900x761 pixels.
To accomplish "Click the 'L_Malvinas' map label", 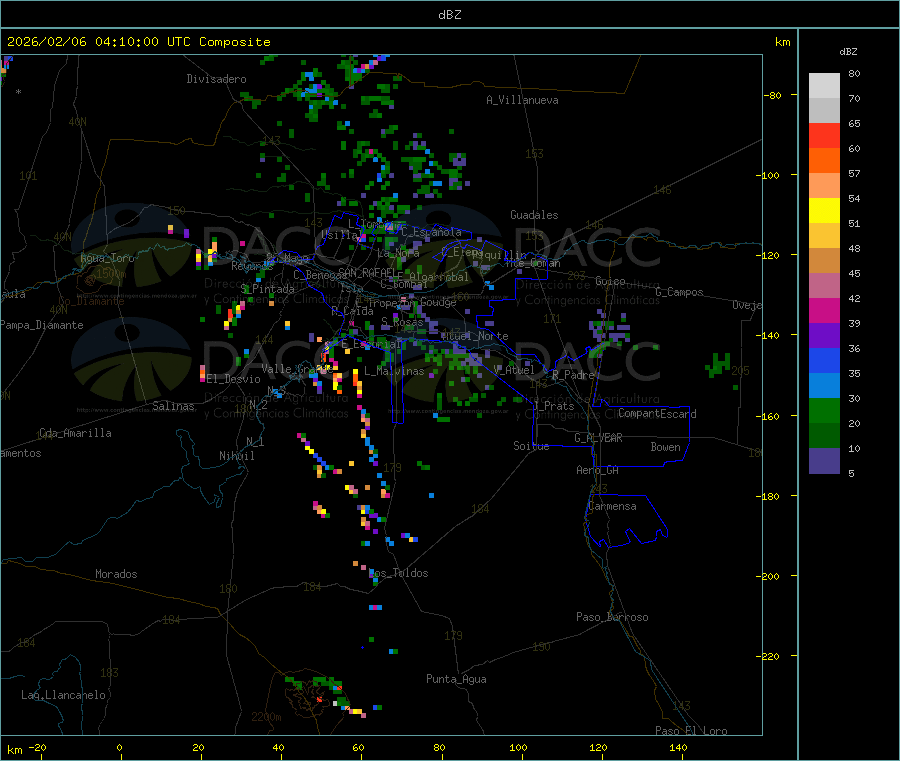I will [x=394, y=371].
